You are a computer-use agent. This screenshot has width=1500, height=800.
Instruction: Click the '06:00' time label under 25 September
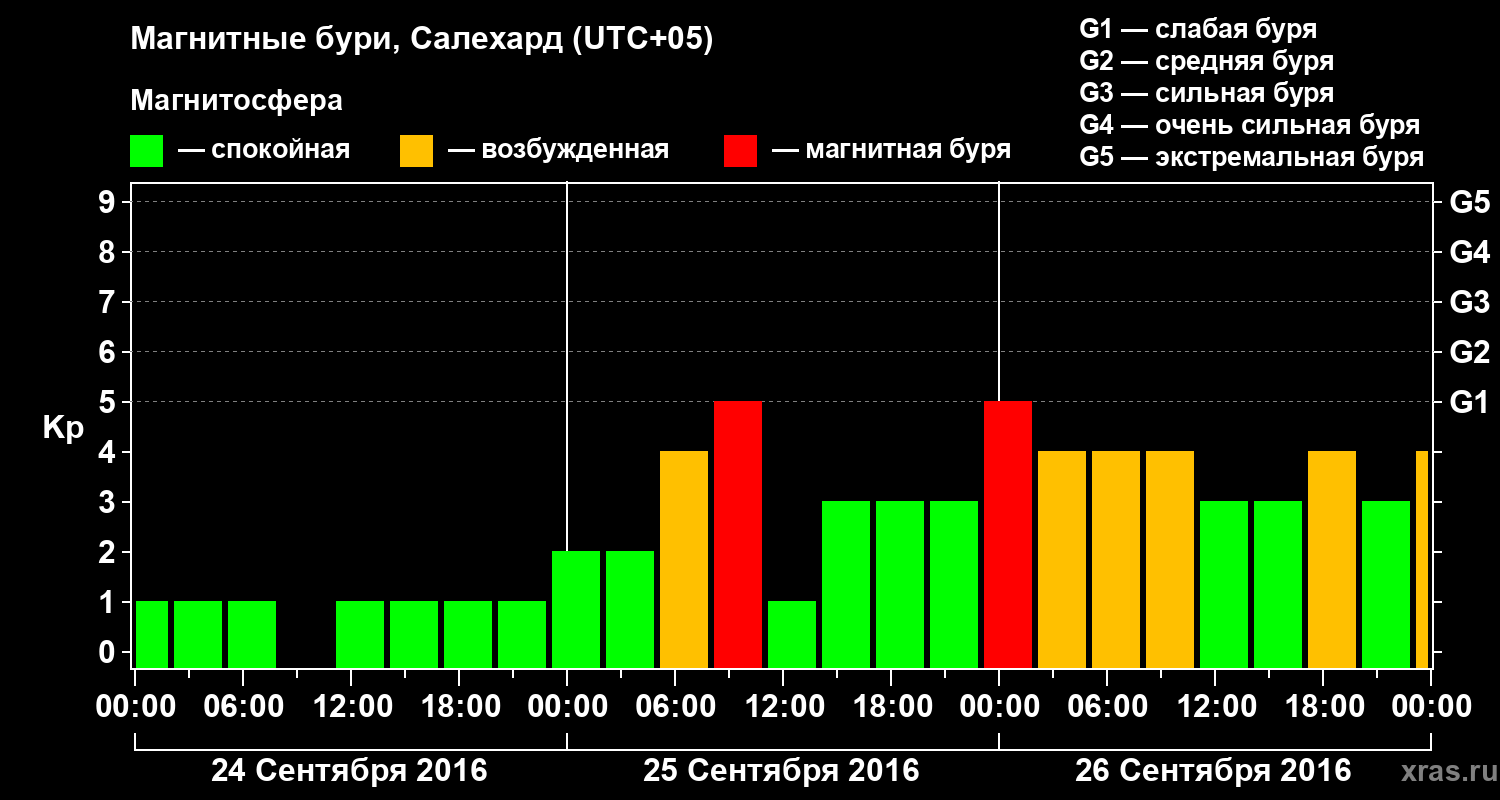coord(675,707)
